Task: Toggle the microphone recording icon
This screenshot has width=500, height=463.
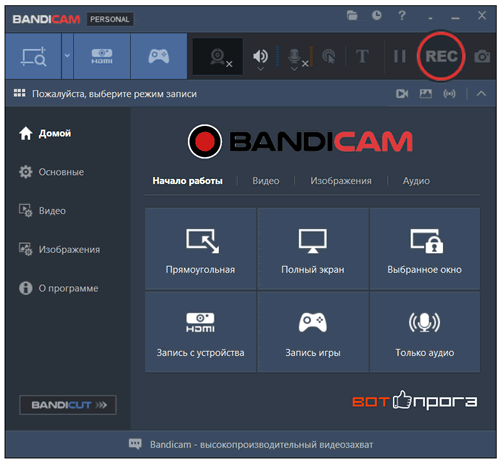Action: [294, 56]
